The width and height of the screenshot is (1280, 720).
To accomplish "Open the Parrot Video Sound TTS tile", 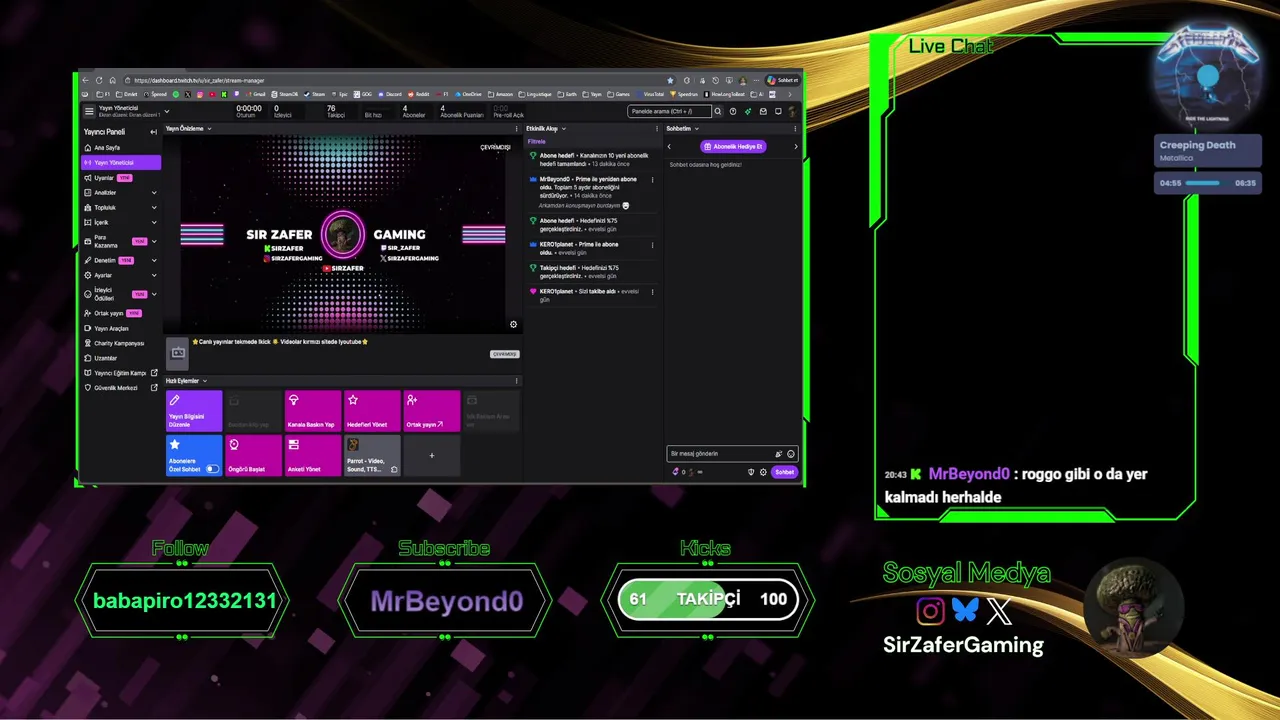I will tap(372, 455).
